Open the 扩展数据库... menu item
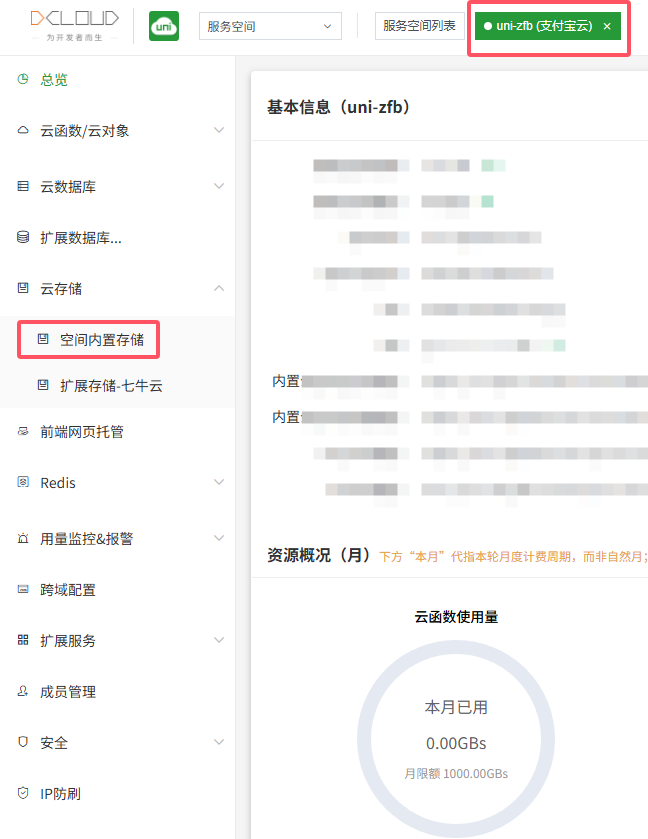Image resolution: width=648 pixels, height=839 pixels. pyautogui.click(x=81, y=238)
